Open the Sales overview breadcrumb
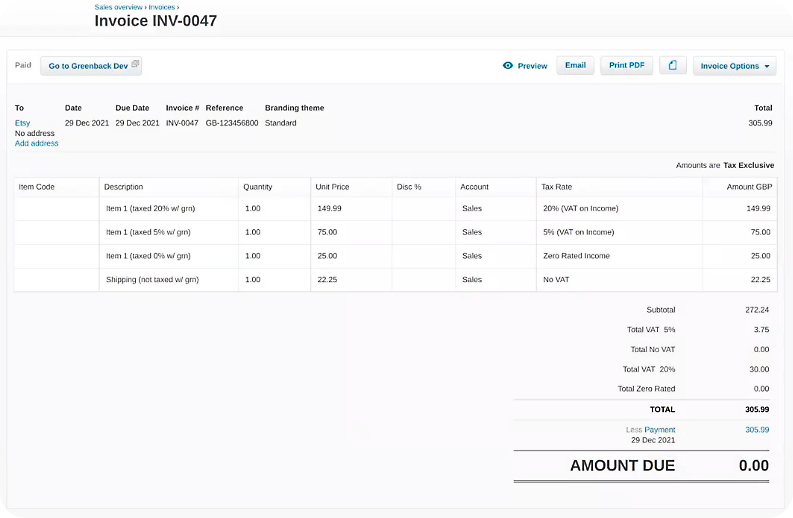This screenshot has width=793, height=518. [119, 7]
